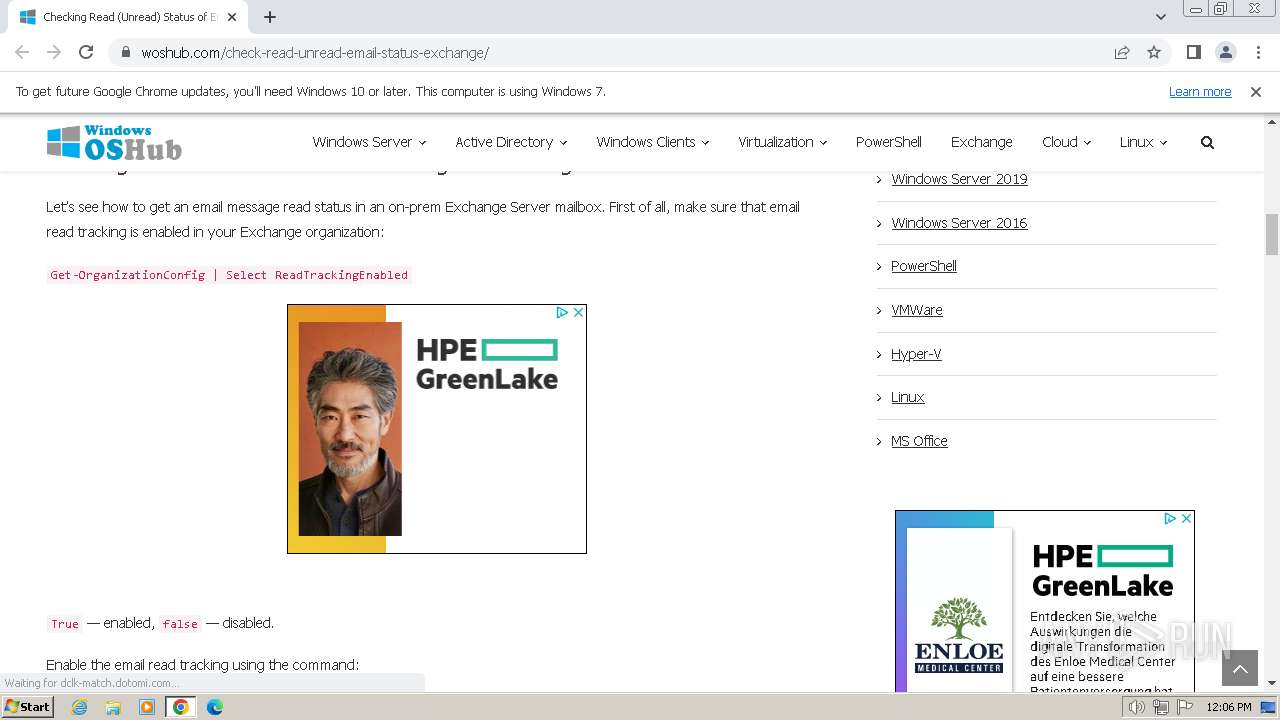Open Windows Server 2019 sidebar category
The image size is (1280, 720).
[x=959, y=179]
